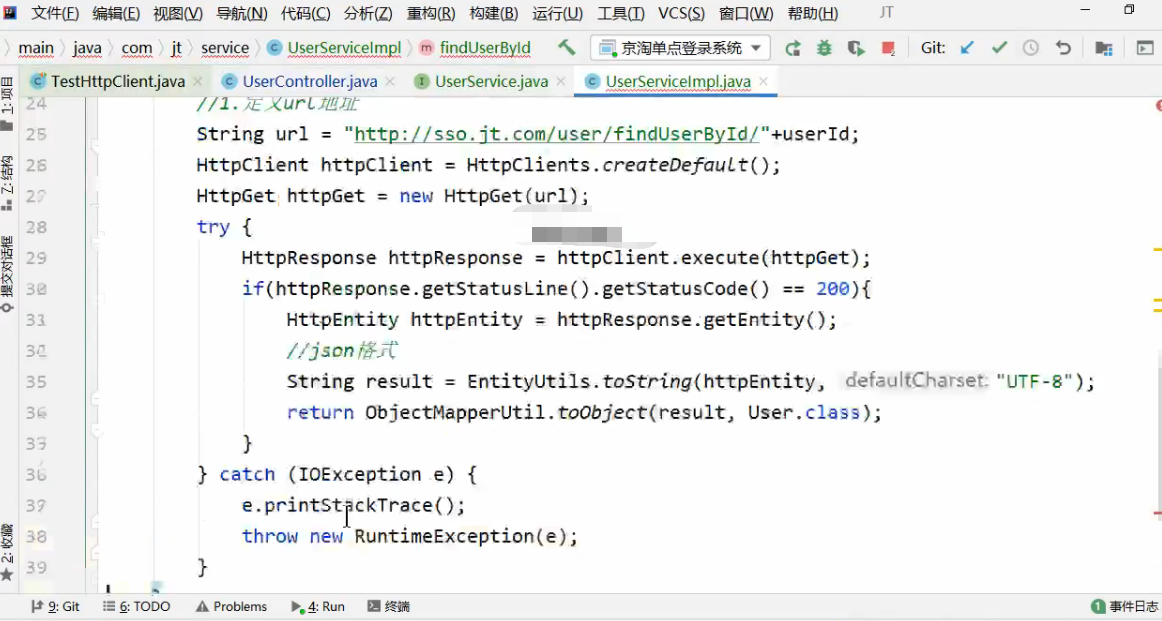Screen dimensions: 1162x621
Task: Click the green hammer build icon
Action: pos(567,47)
